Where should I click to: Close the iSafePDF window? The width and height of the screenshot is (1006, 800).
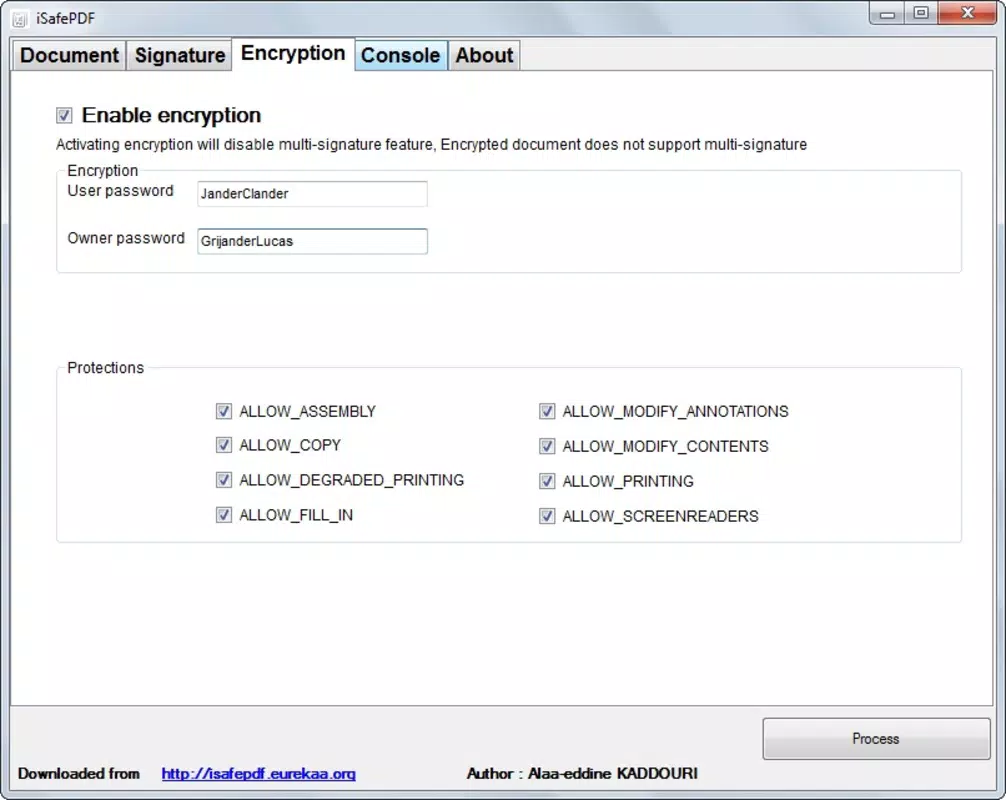968,13
